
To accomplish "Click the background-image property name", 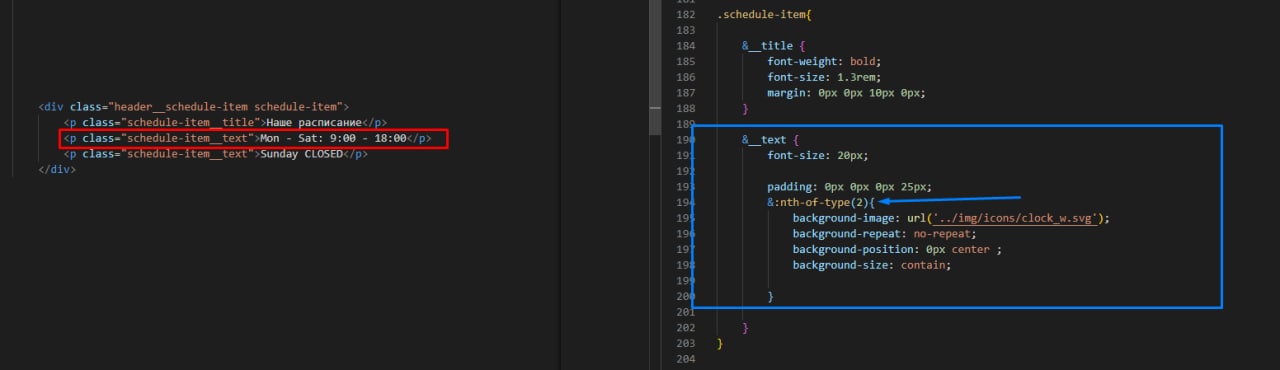I will pyautogui.click(x=845, y=218).
